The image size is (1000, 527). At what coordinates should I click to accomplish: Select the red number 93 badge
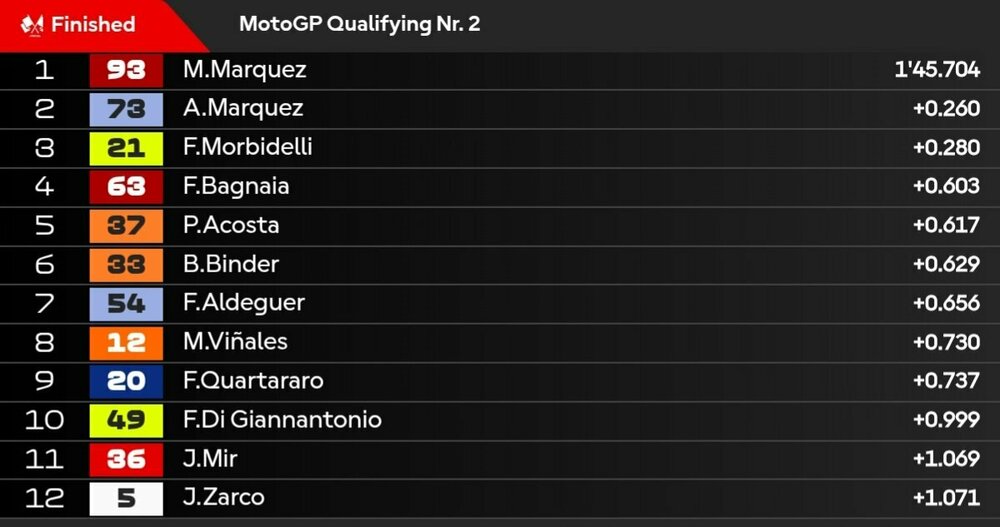(126, 70)
